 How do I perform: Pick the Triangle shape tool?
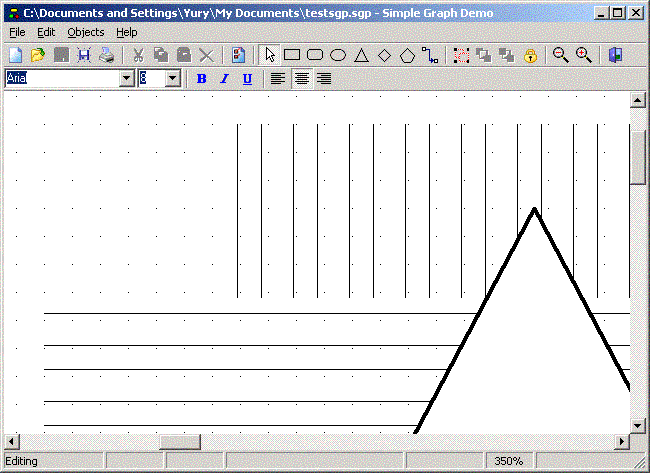[361, 56]
